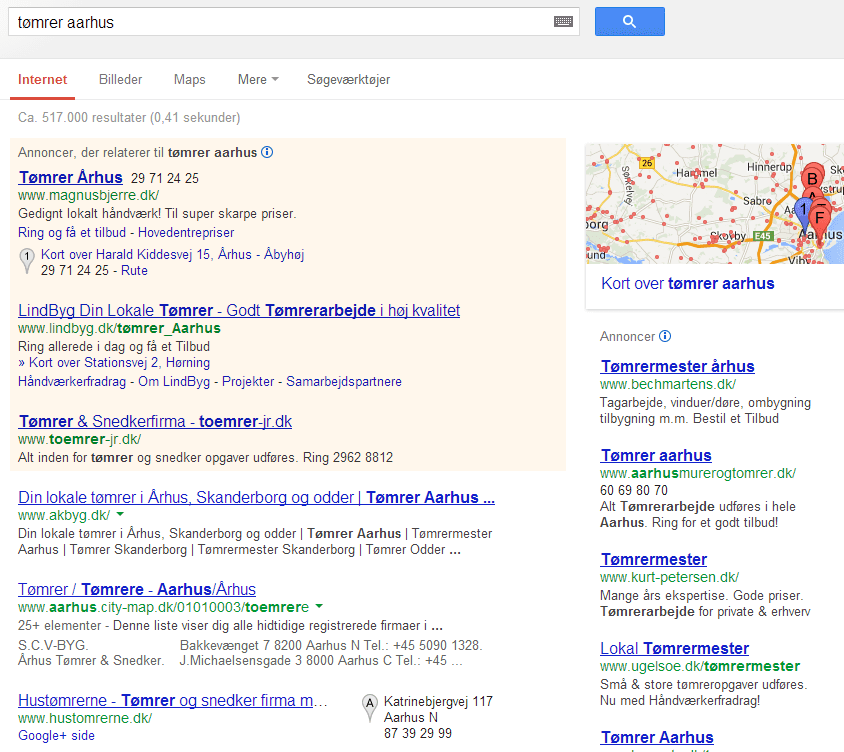Click the map thumbnail of Aarhus area

pos(714,203)
